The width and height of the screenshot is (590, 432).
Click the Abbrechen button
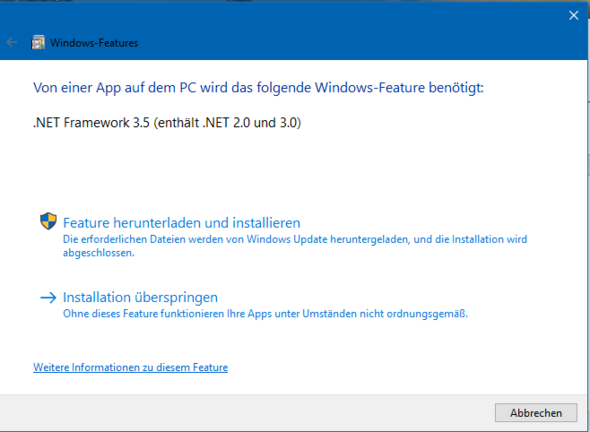pyautogui.click(x=536, y=413)
